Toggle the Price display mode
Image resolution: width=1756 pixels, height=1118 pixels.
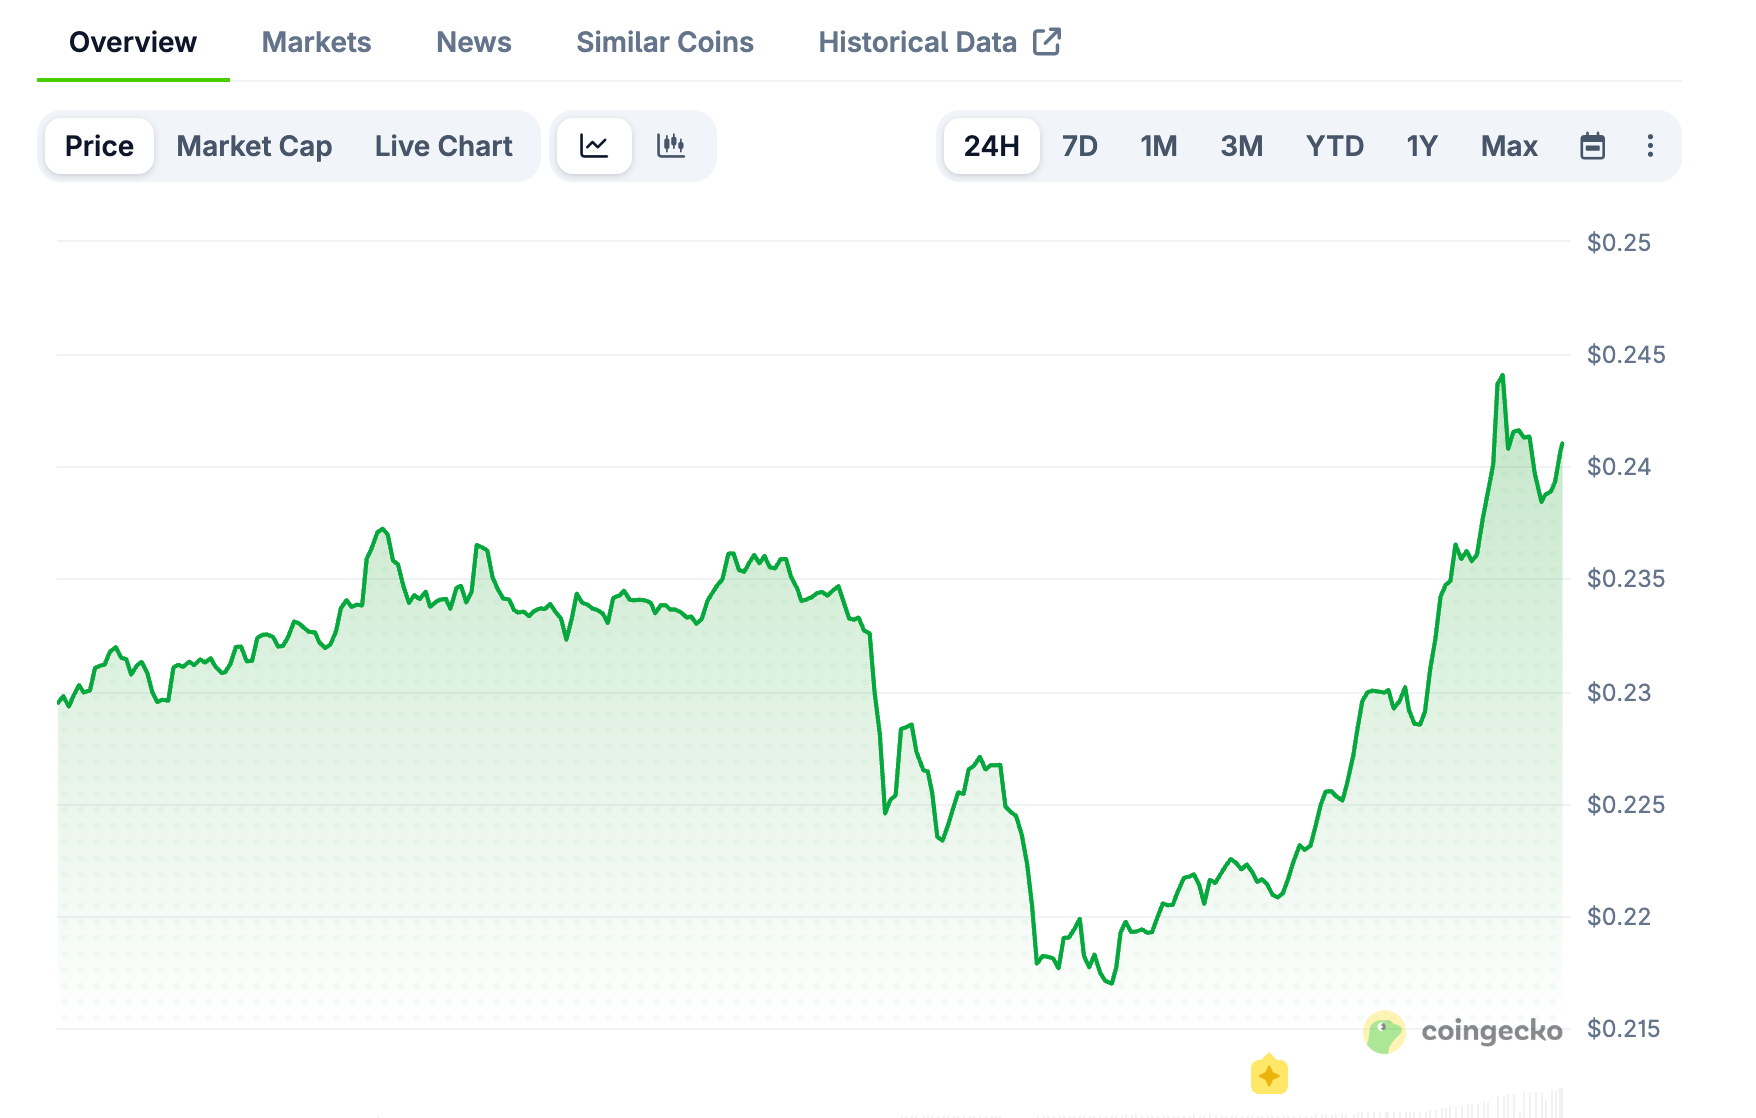[x=98, y=146]
